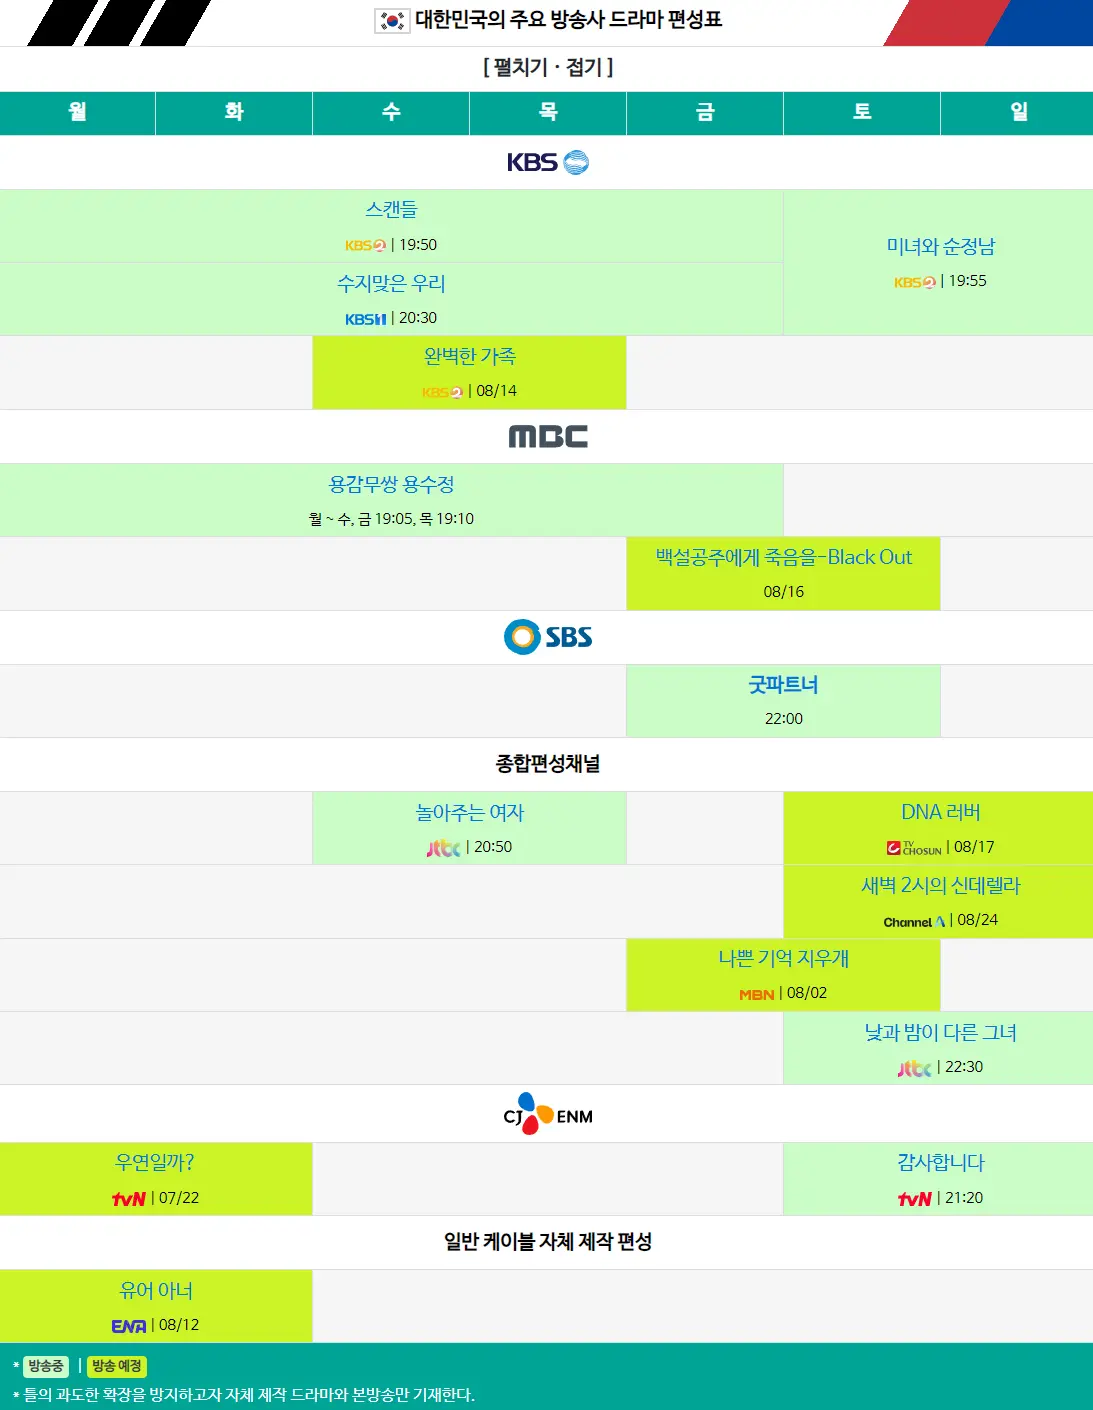Click the MBC broadcaster logo
This screenshot has height=1410, width=1093.
546,435
